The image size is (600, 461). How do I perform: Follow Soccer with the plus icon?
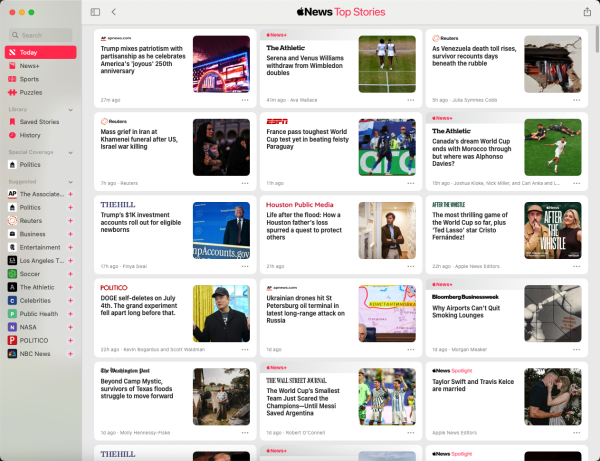click(70, 274)
